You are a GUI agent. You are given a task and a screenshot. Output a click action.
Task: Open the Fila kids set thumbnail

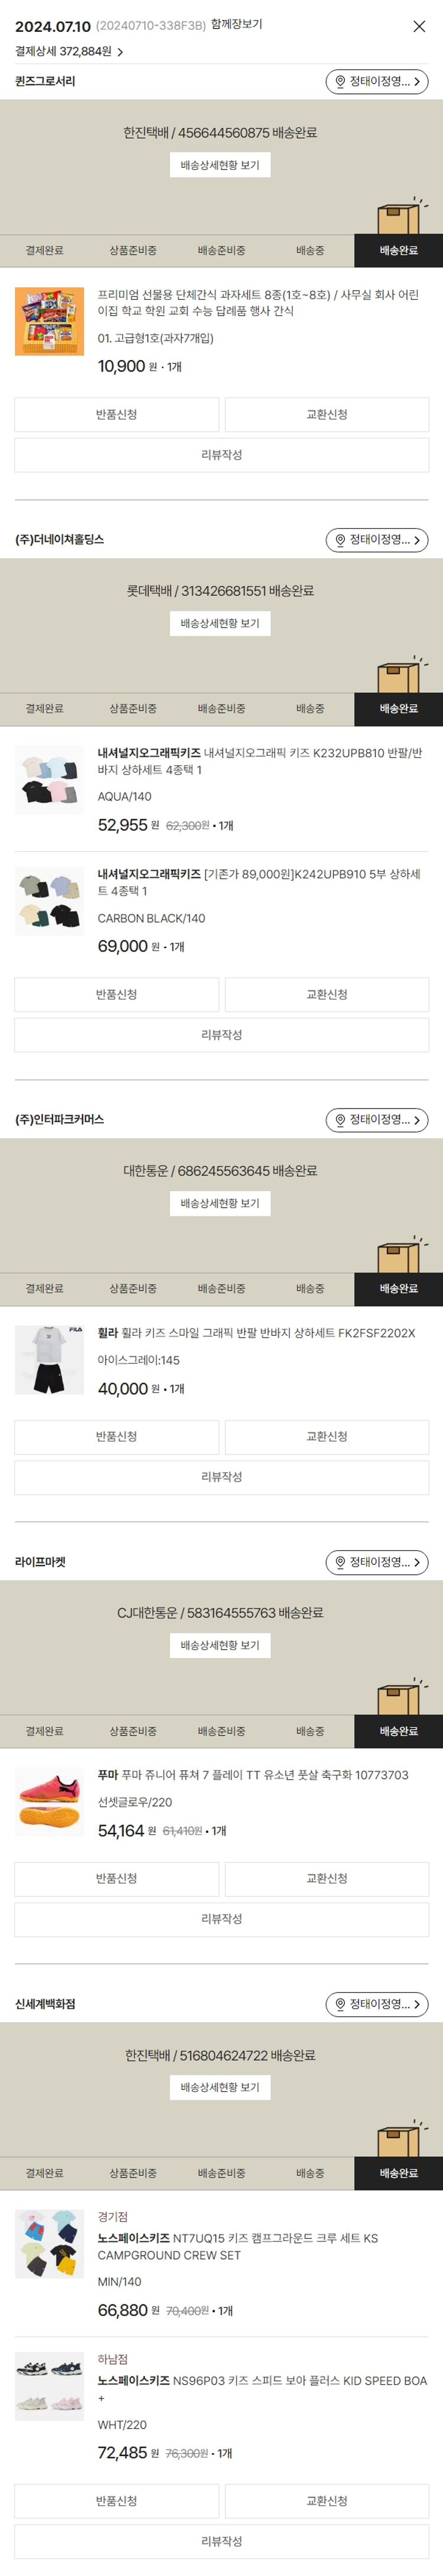tap(50, 1360)
